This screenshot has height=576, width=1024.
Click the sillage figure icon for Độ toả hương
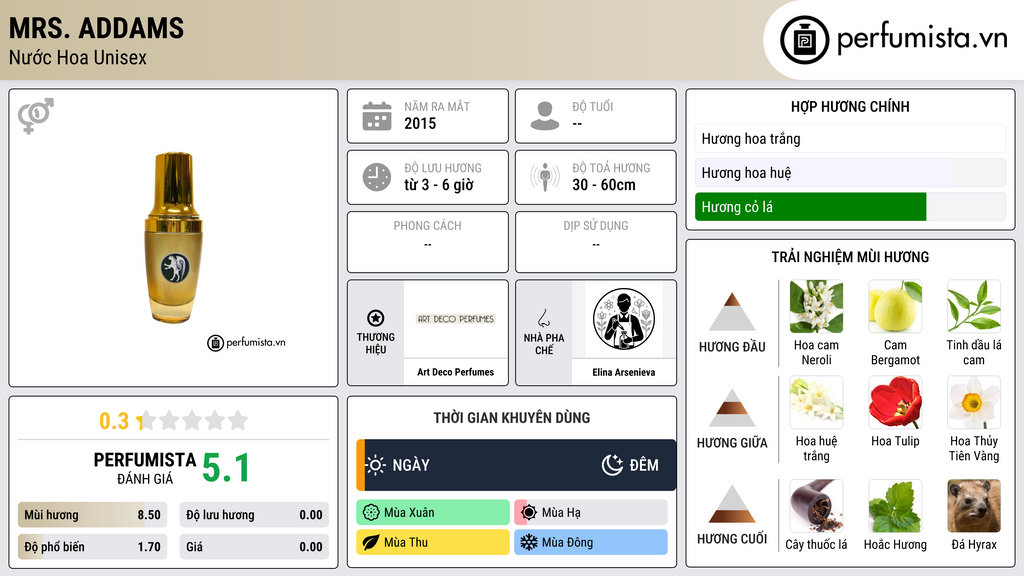[545, 177]
